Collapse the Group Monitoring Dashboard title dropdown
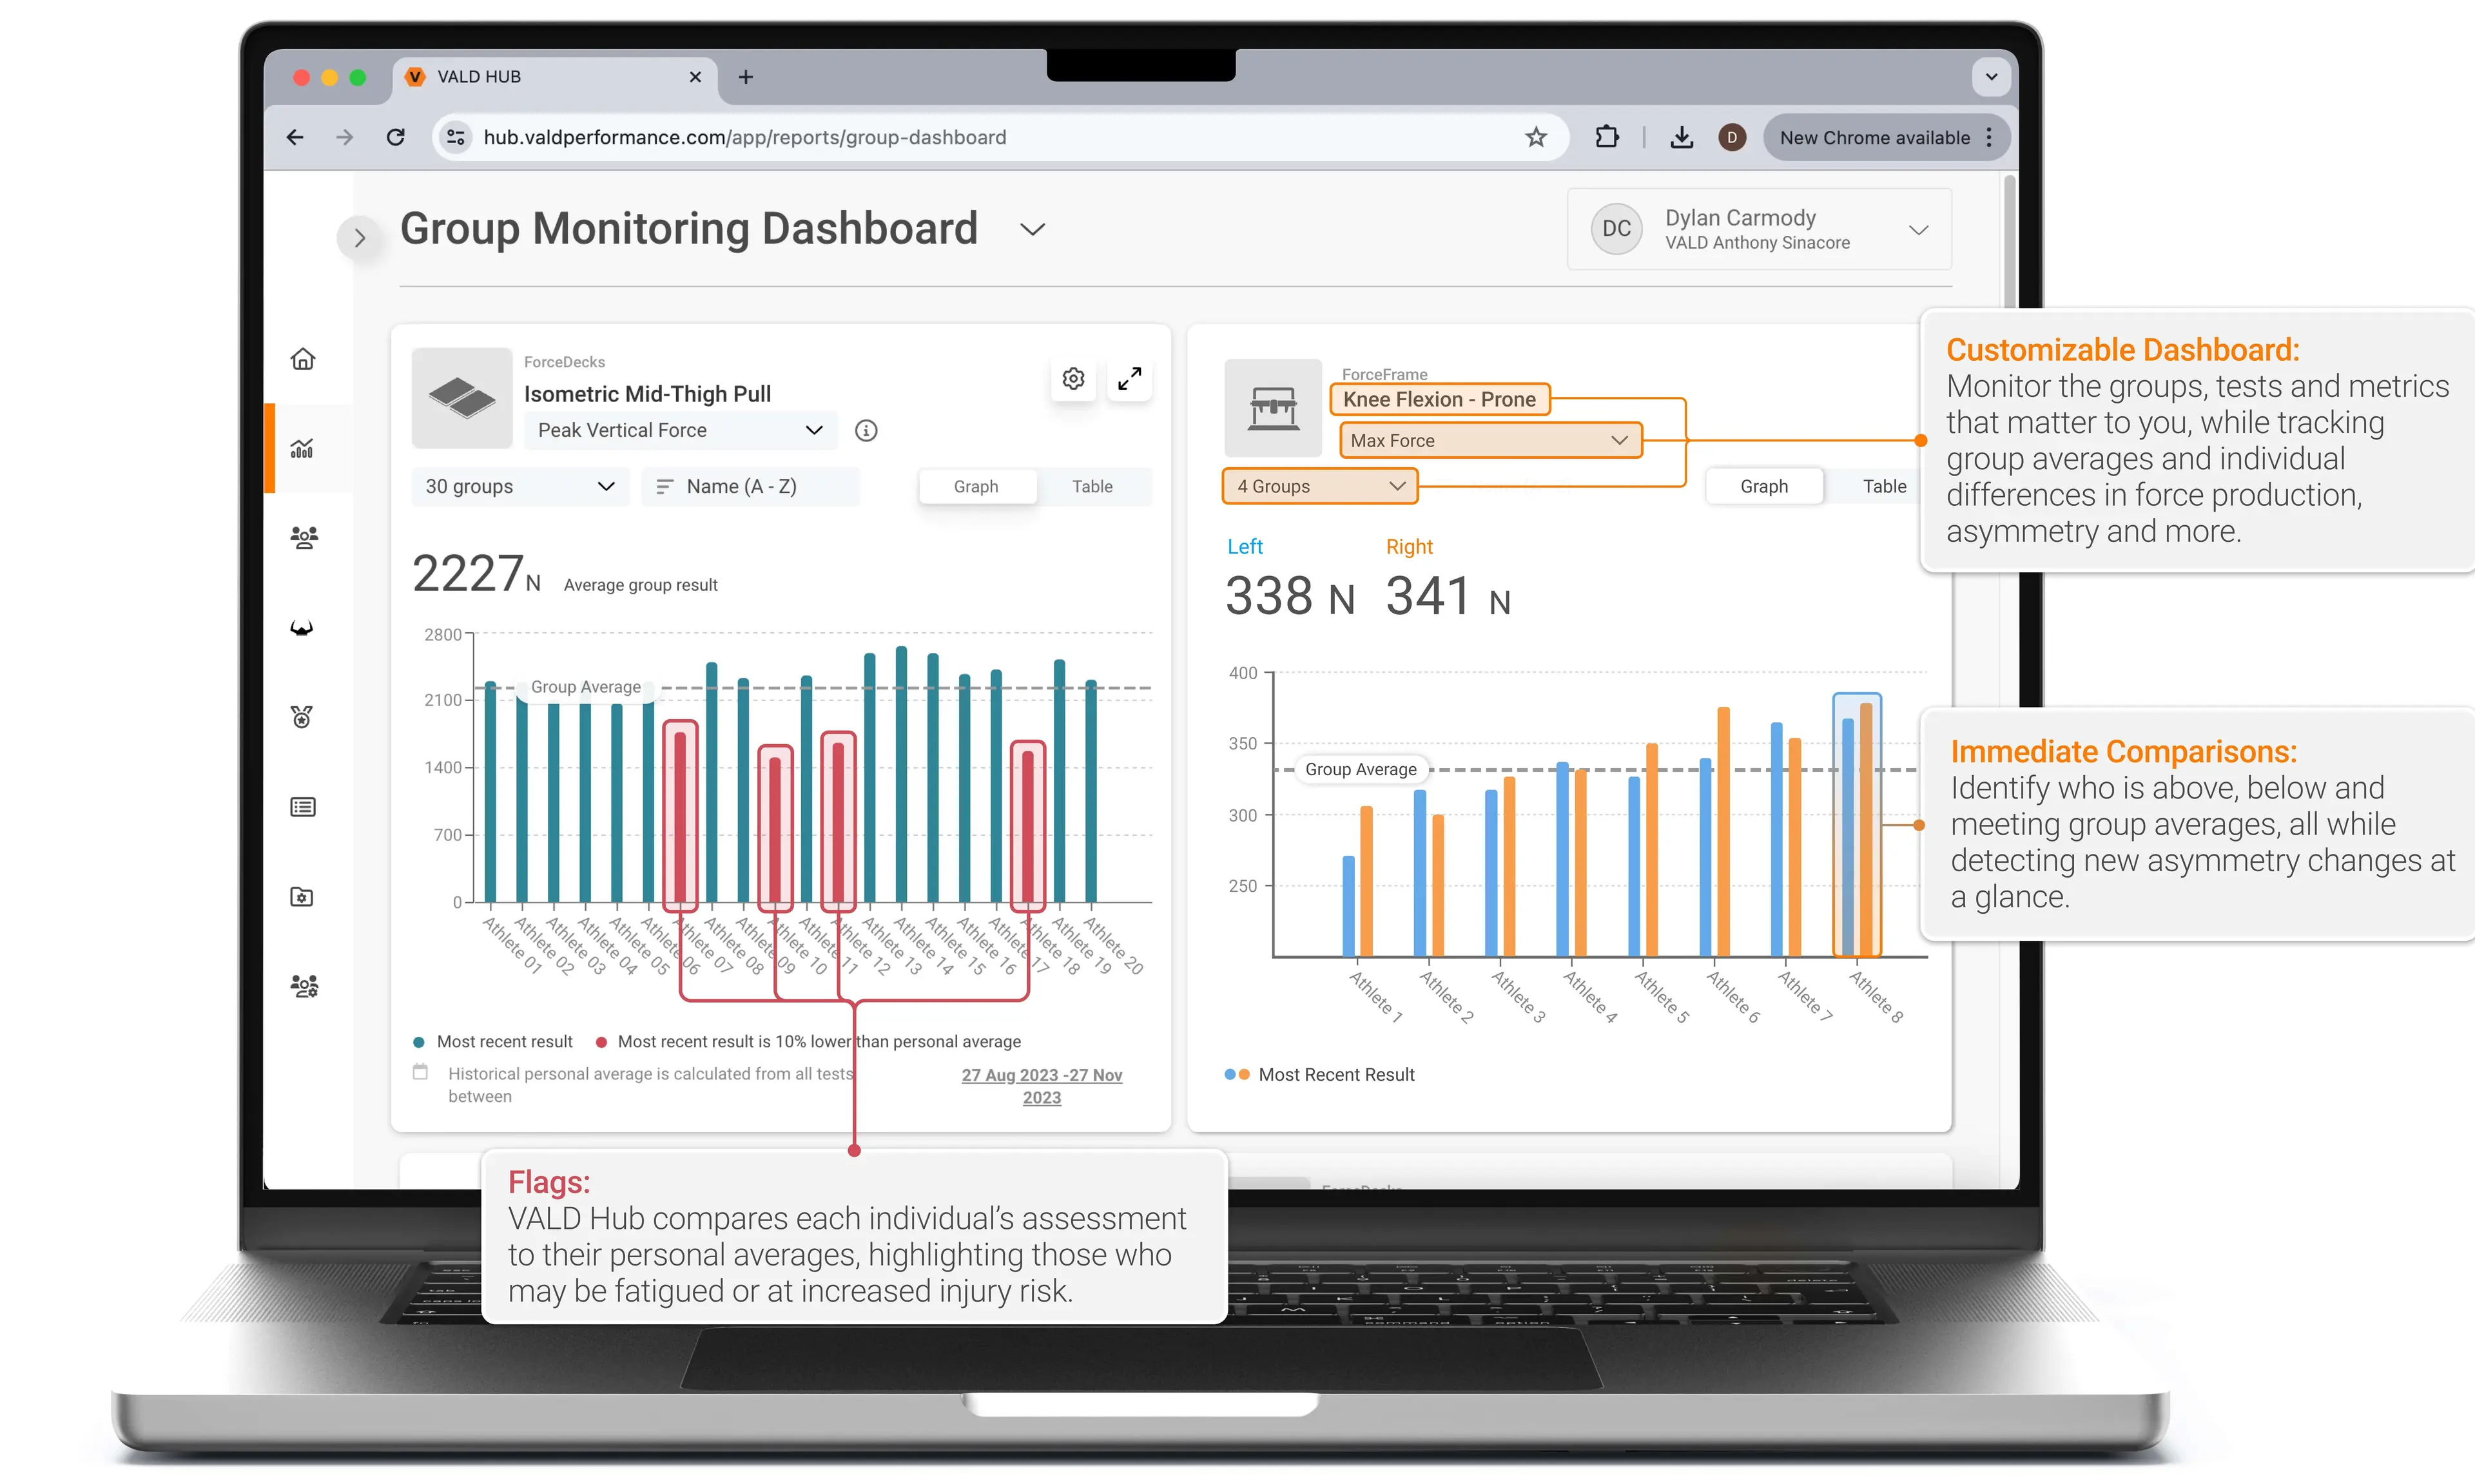Viewport: 2475px width, 1484px height. pos(1032,229)
